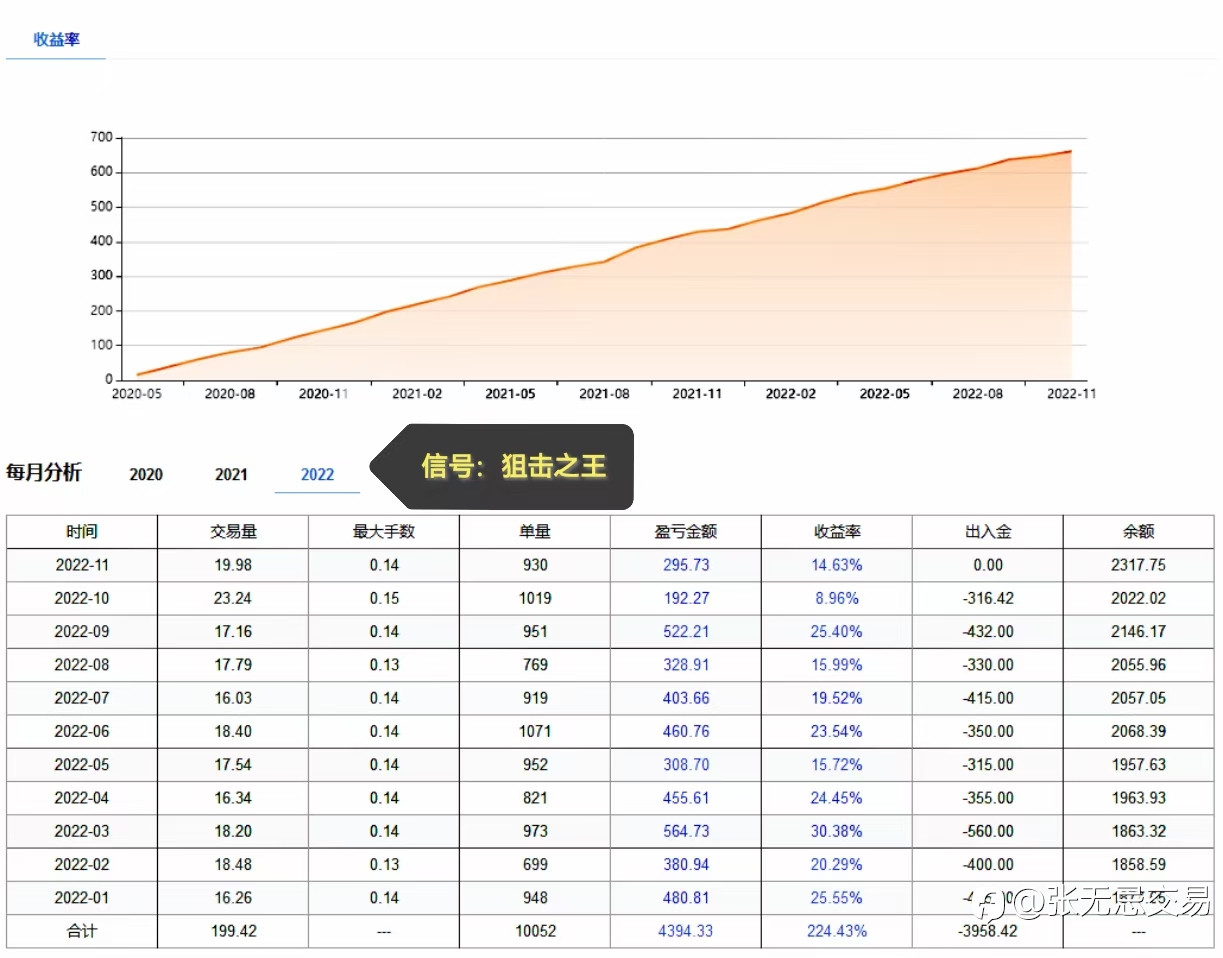Click chart endpoint at 2022-11
This screenshot has width=1223, height=958.
1070,152
